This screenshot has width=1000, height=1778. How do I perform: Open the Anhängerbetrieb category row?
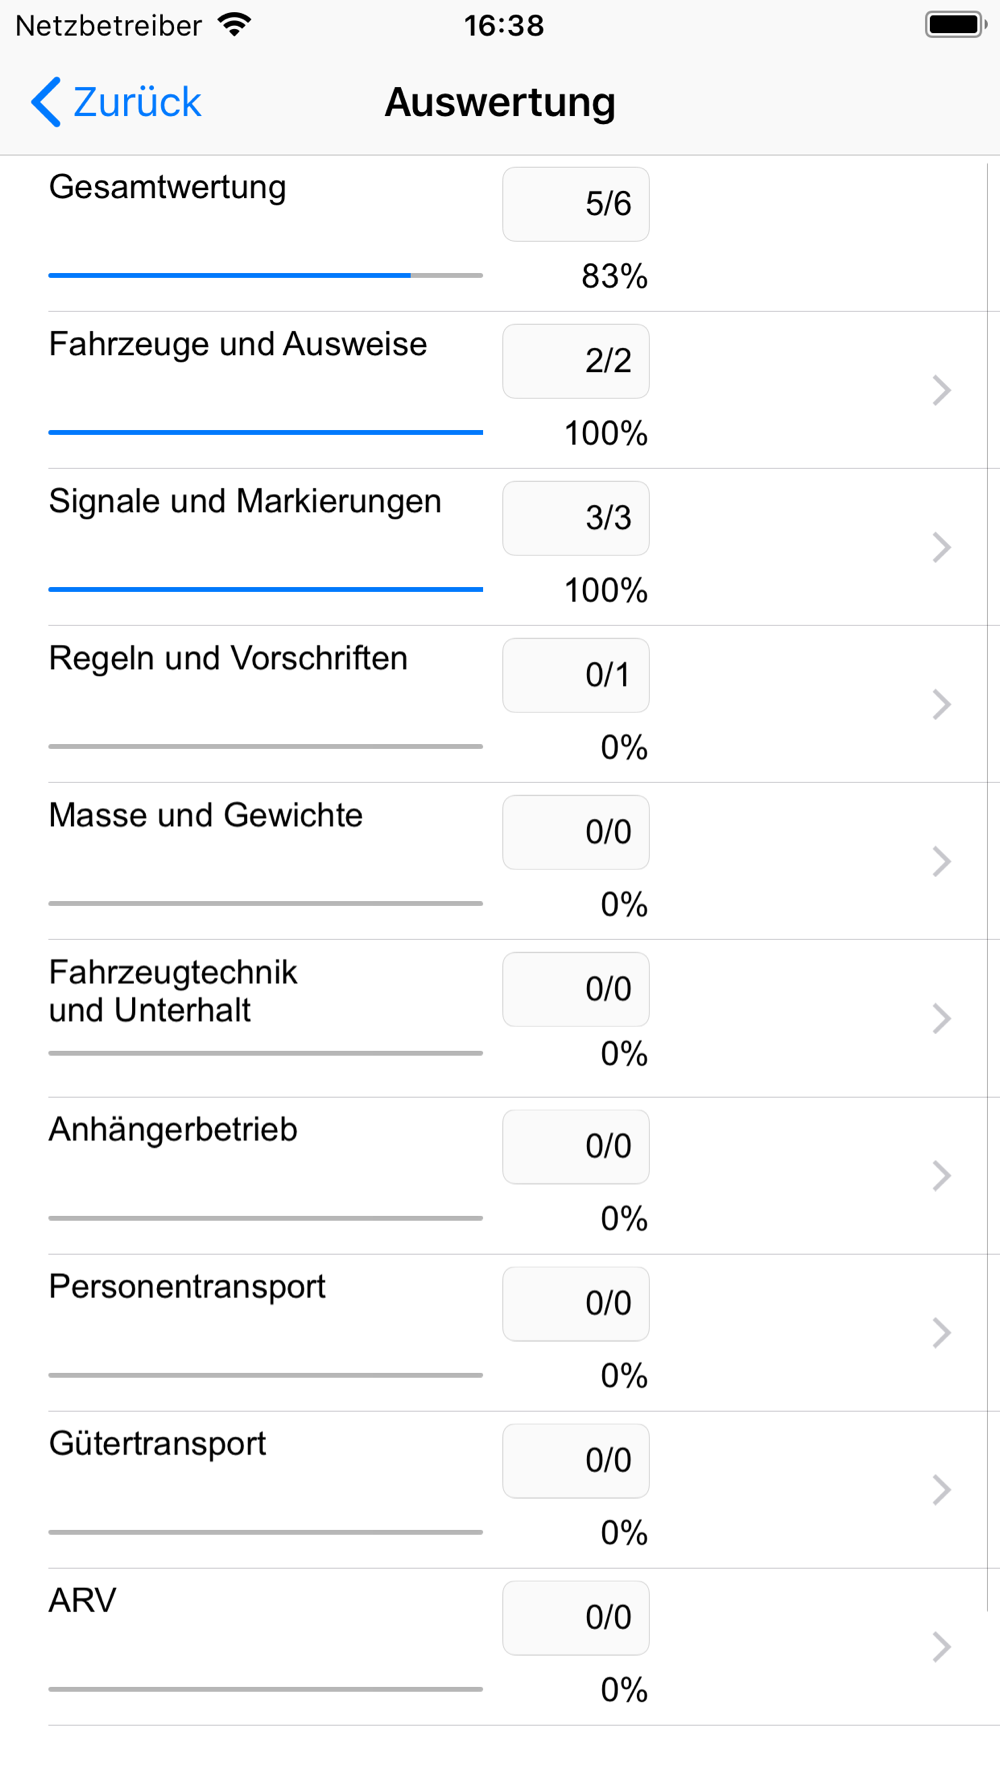tap(500, 1176)
